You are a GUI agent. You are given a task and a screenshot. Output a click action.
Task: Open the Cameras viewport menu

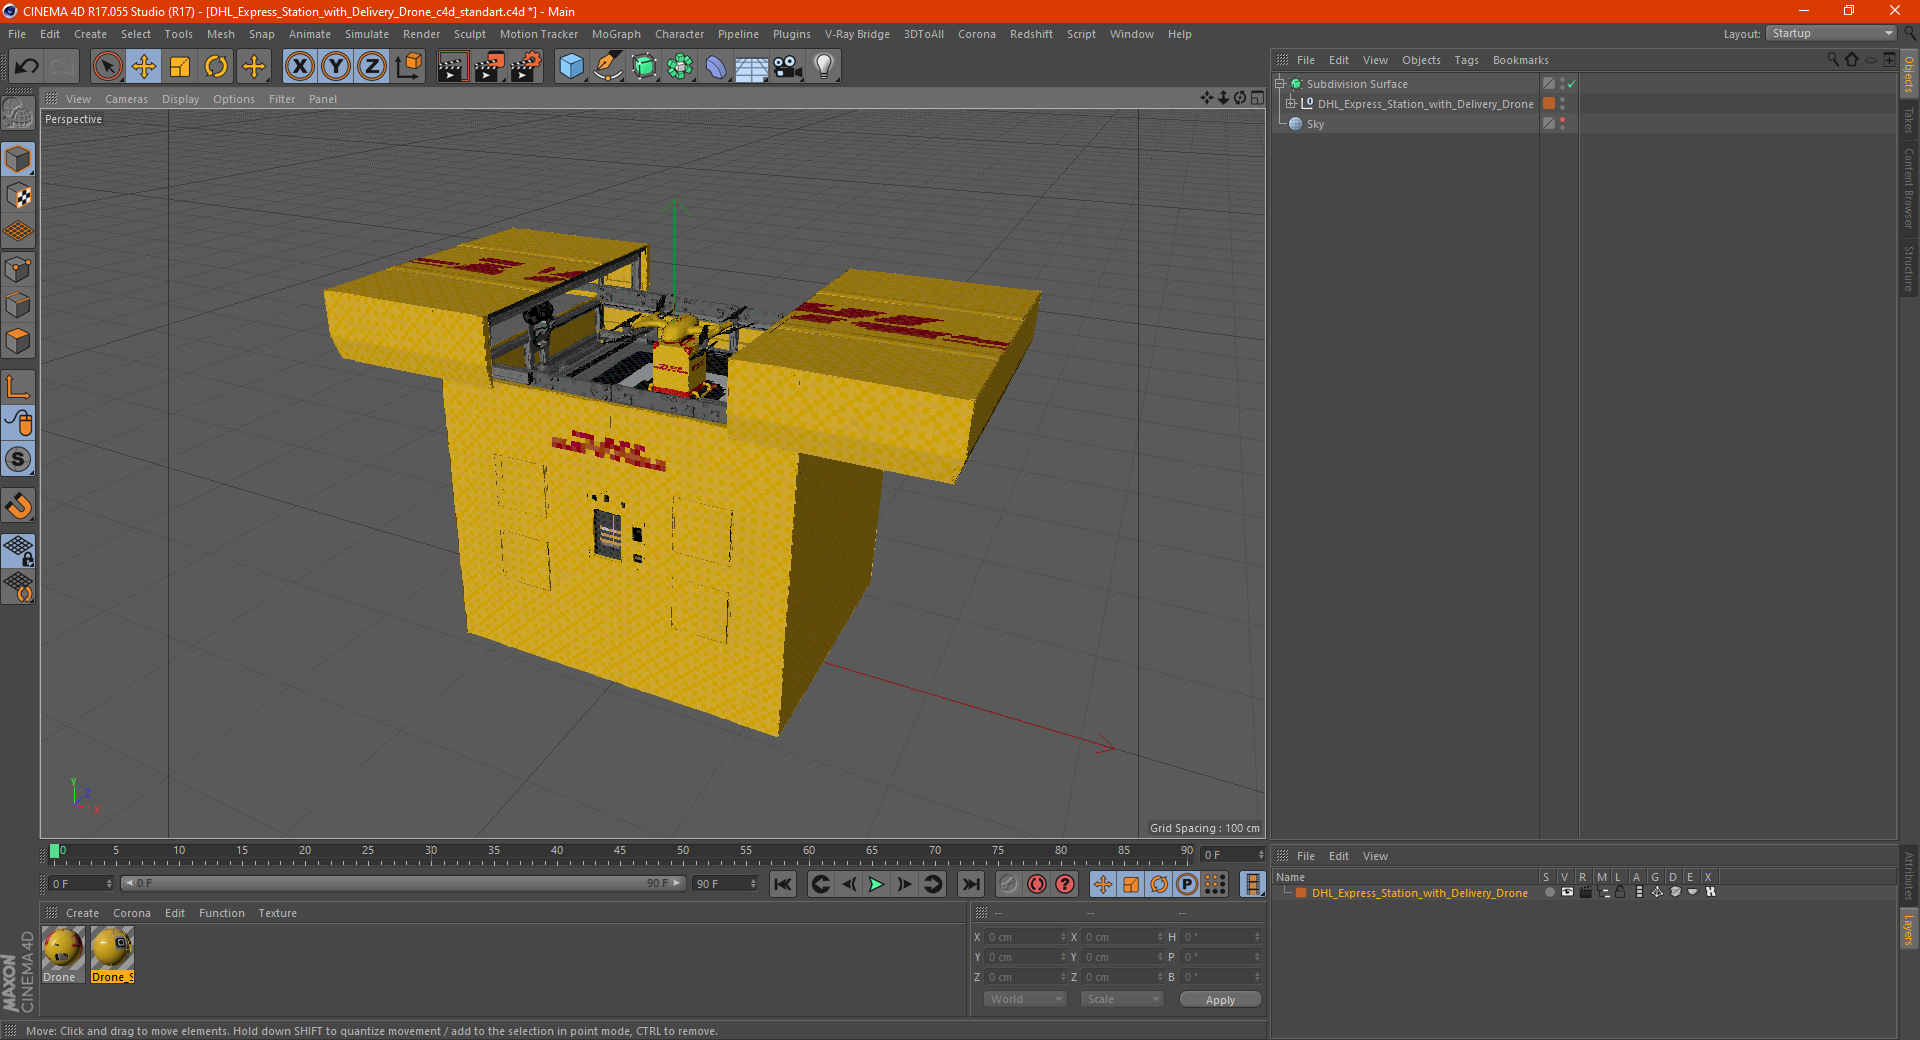(x=126, y=99)
